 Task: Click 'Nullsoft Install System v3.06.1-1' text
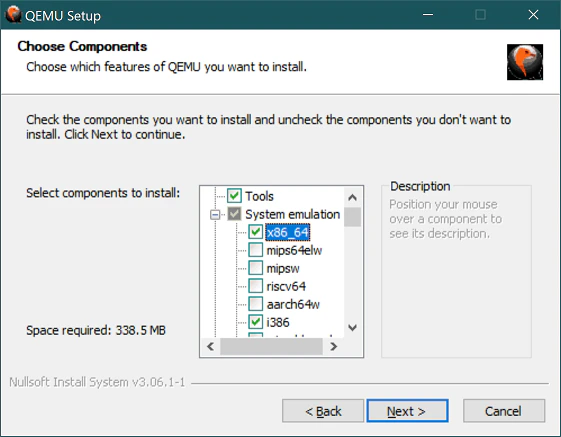coord(97,382)
